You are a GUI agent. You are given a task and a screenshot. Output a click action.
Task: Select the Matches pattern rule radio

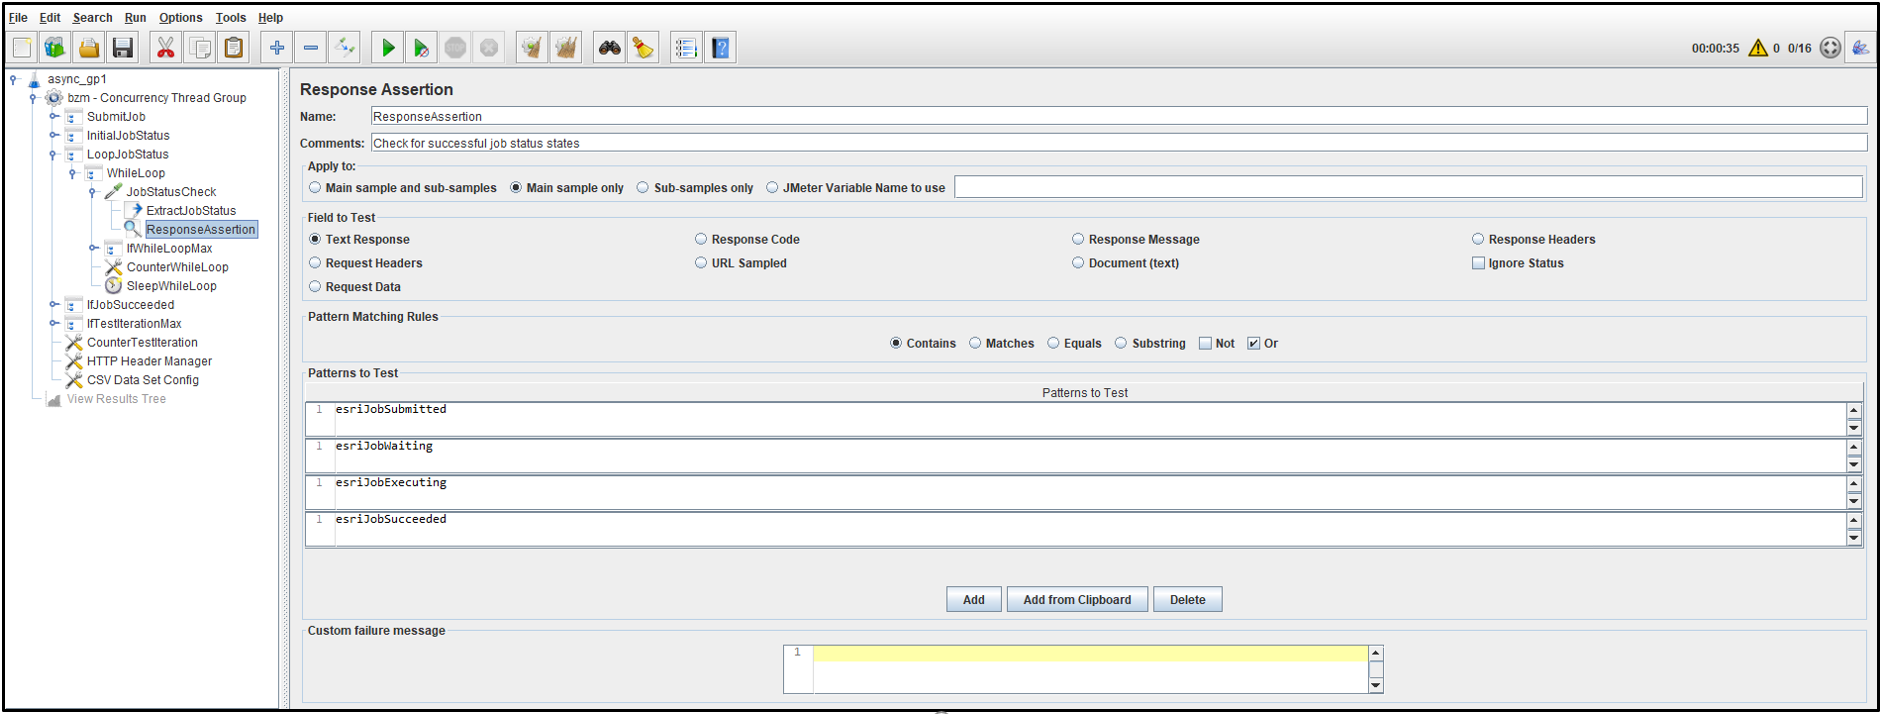pos(975,343)
